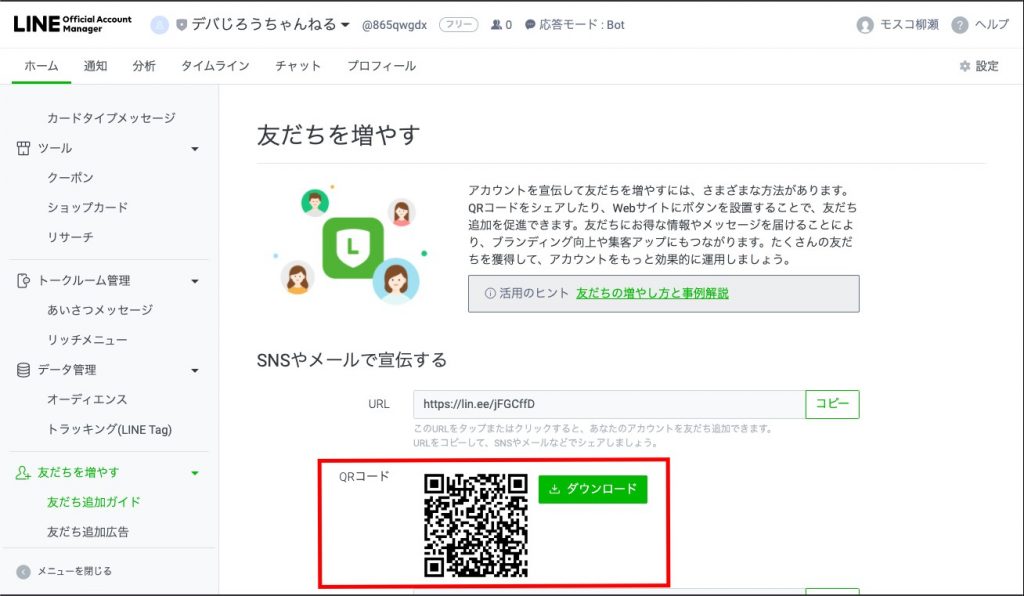Open リサーチ in the sidebar
Image resolution: width=1024 pixels, height=596 pixels.
click(x=71, y=237)
